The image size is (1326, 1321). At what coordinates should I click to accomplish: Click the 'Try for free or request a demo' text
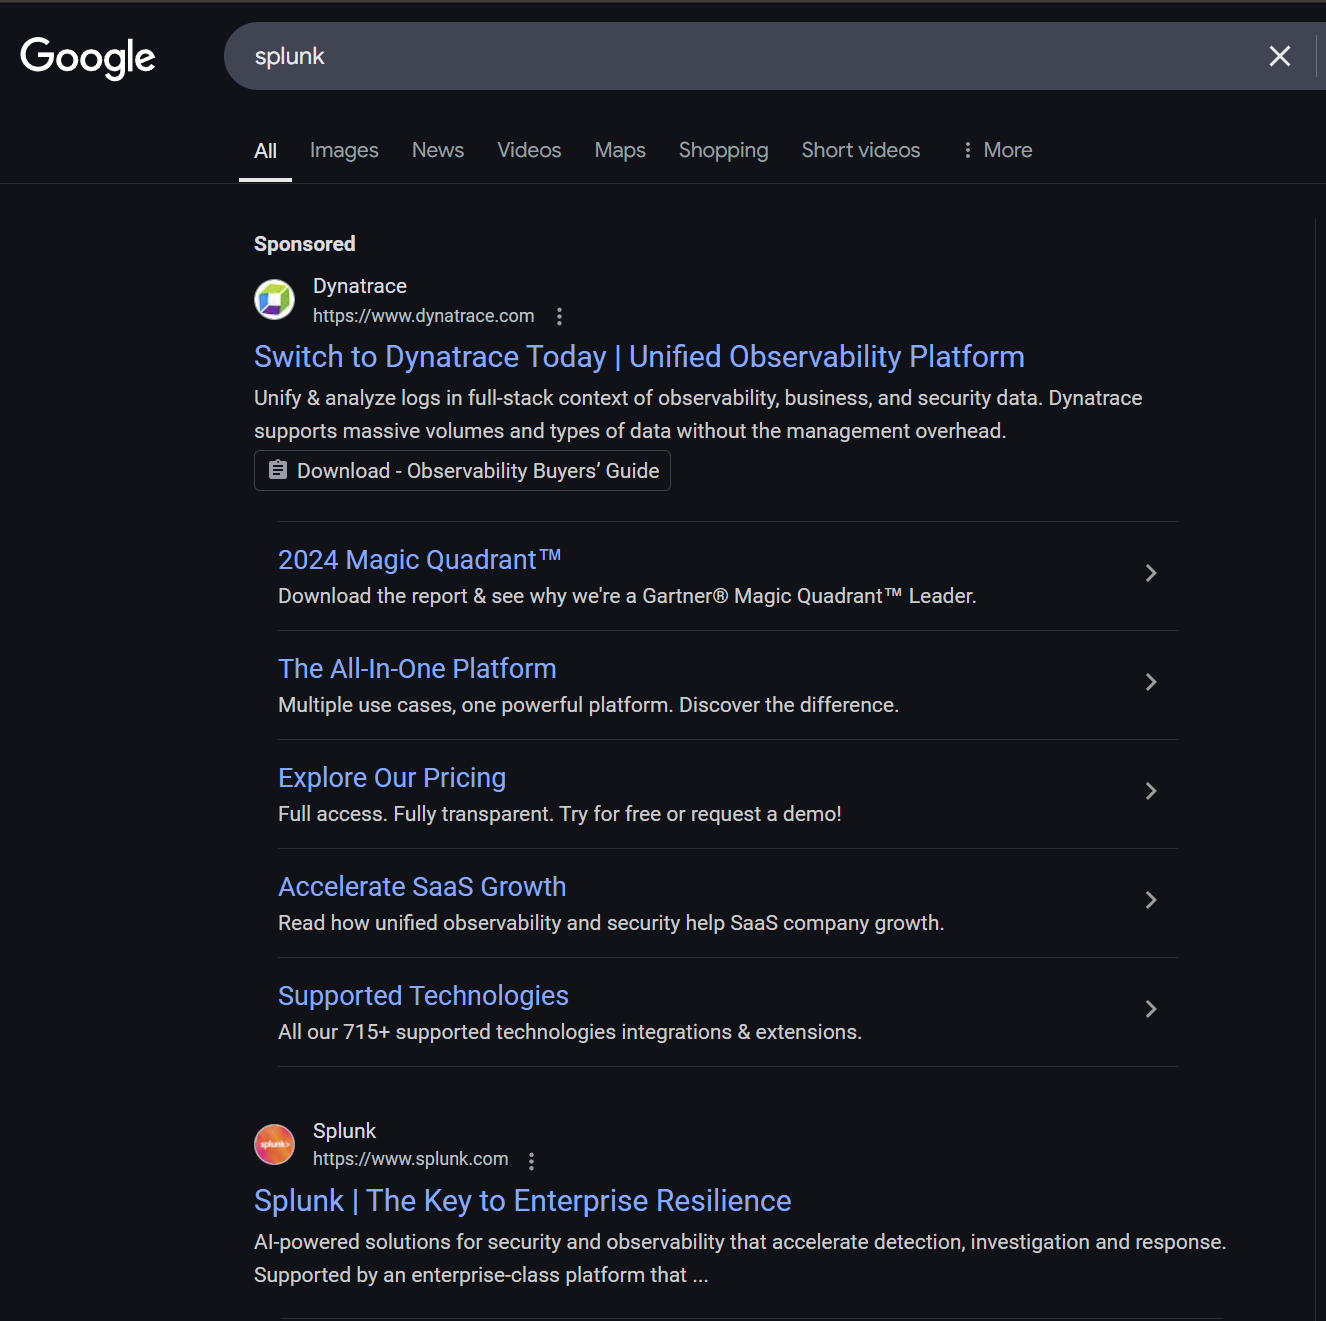click(x=700, y=814)
